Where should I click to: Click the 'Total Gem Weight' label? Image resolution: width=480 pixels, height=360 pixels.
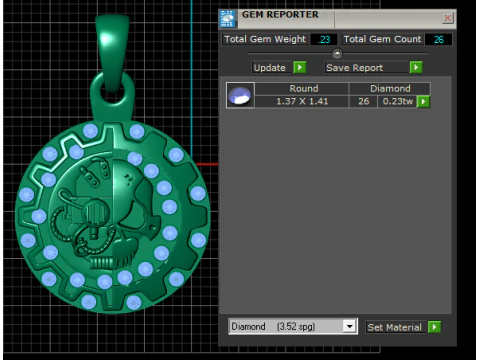pyautogui.click(x=265, y=39)
